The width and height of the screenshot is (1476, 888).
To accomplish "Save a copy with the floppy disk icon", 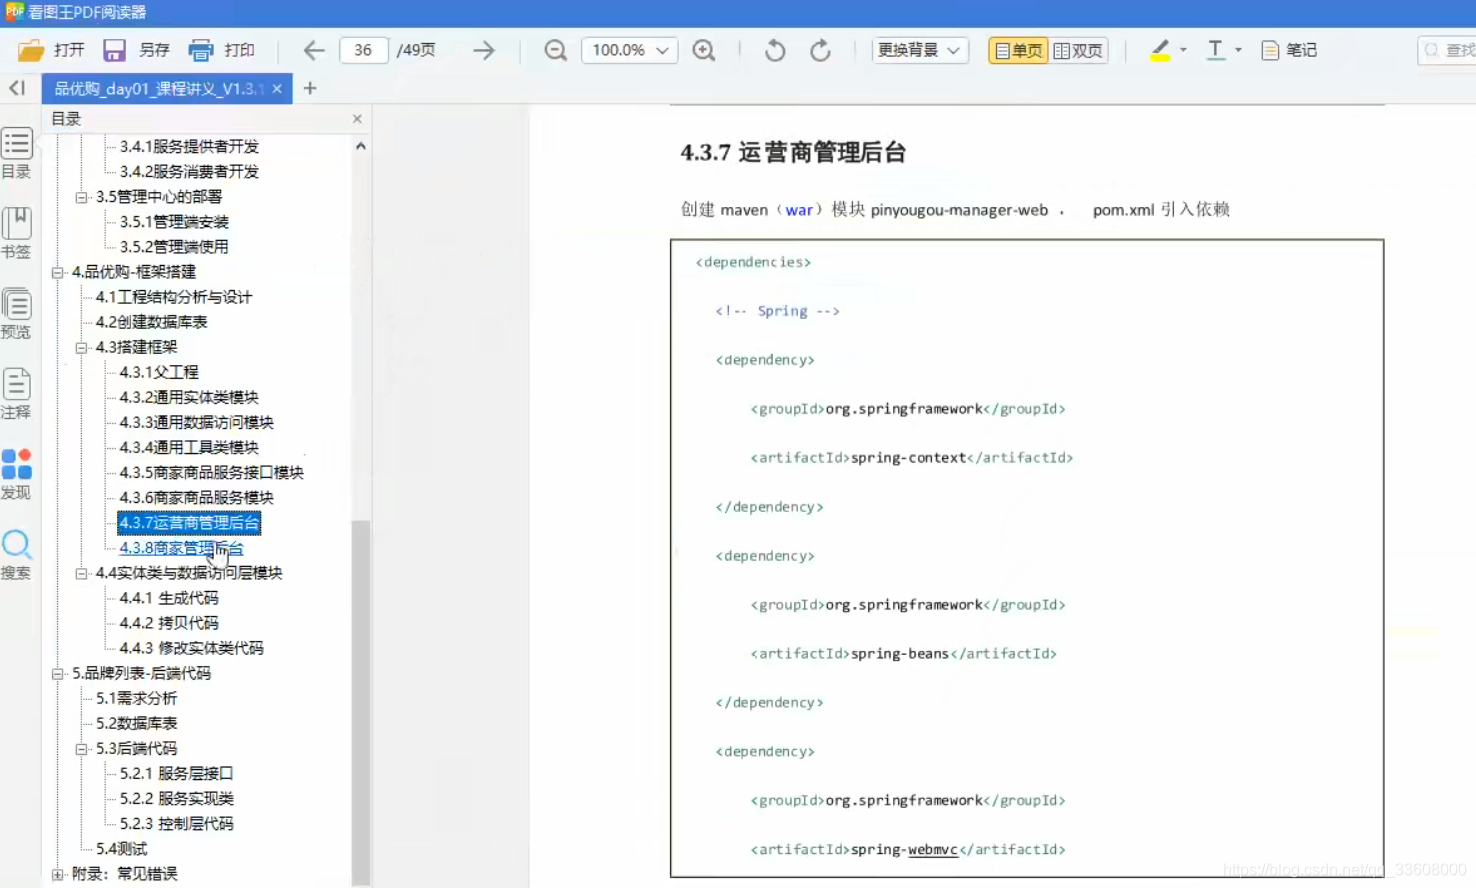I will click(114, 50).
